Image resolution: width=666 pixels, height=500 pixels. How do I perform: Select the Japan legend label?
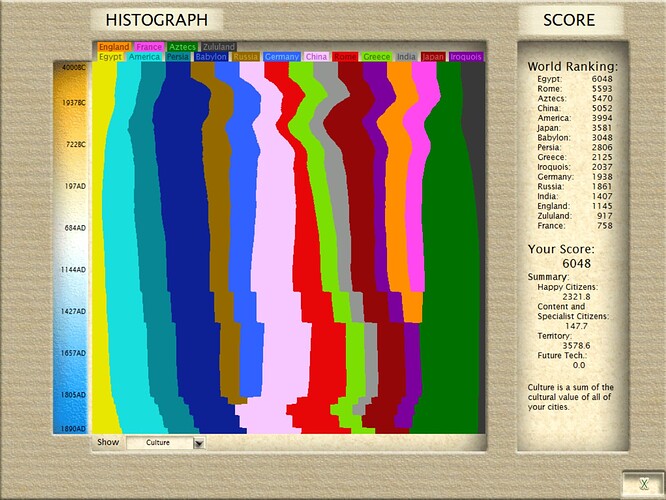click(433, 57)
